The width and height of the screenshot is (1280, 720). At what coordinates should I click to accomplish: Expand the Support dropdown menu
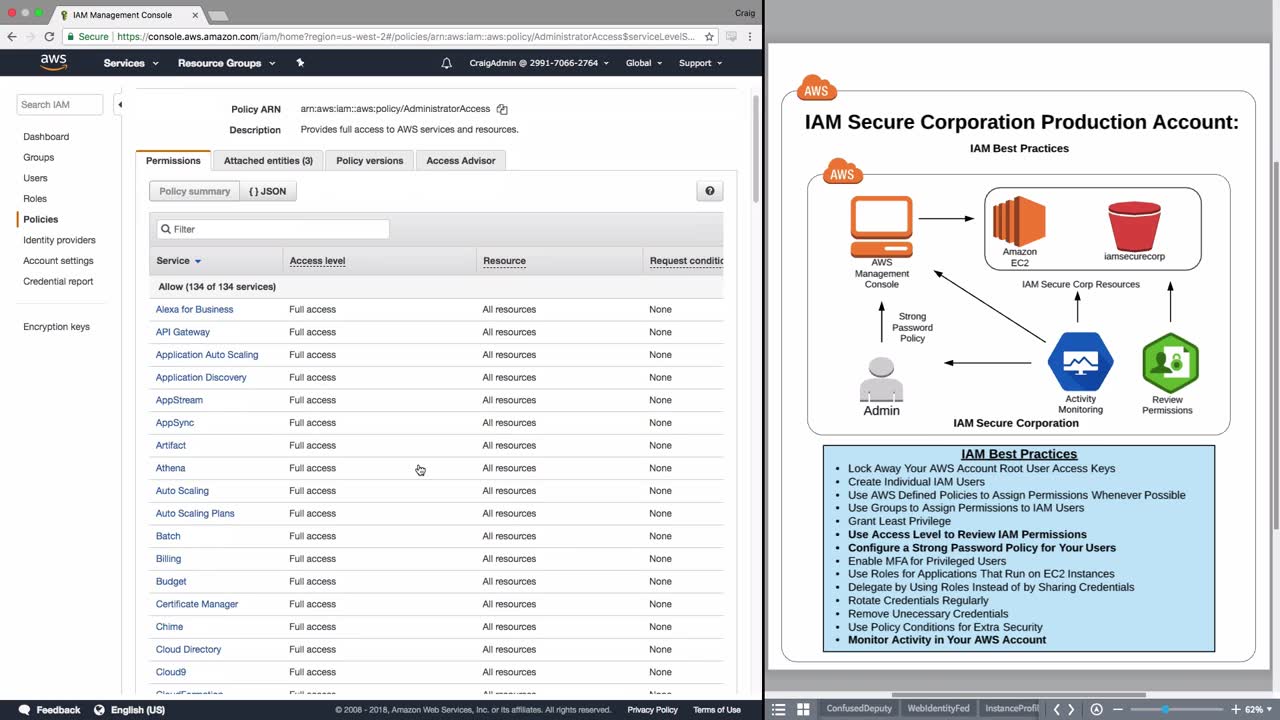tap(701, 63)
